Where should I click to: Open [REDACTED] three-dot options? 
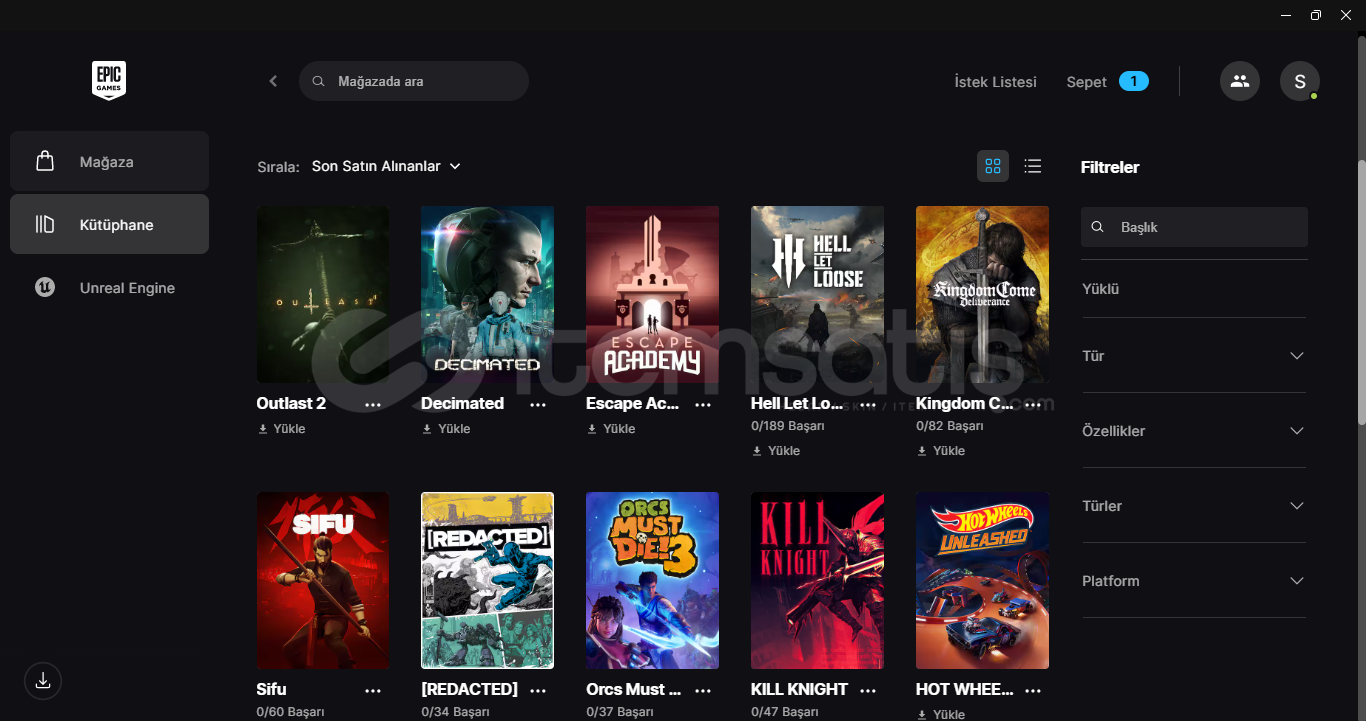538,690
